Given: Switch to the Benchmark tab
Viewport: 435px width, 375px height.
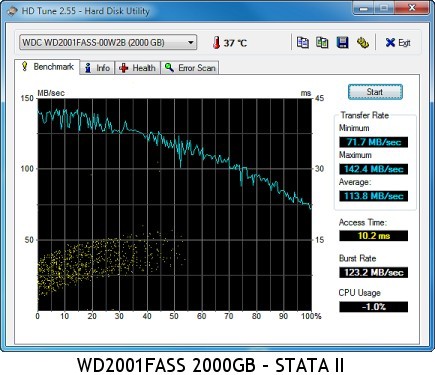Looking at the screenshot, I should tap(47, 67).
